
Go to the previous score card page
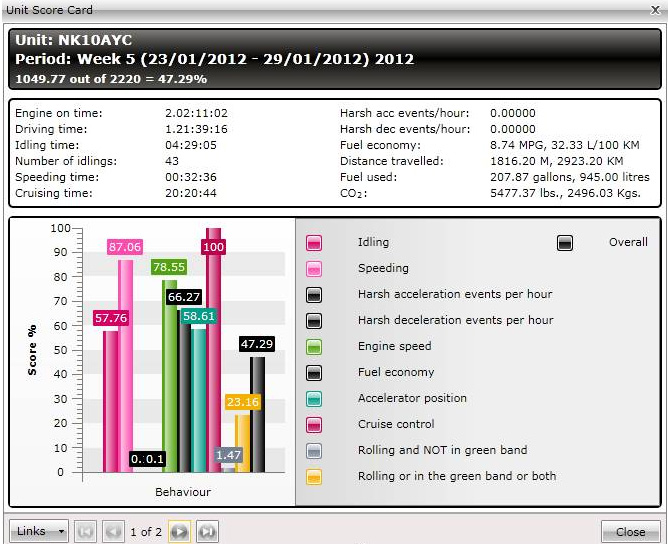tap(114, 532)
